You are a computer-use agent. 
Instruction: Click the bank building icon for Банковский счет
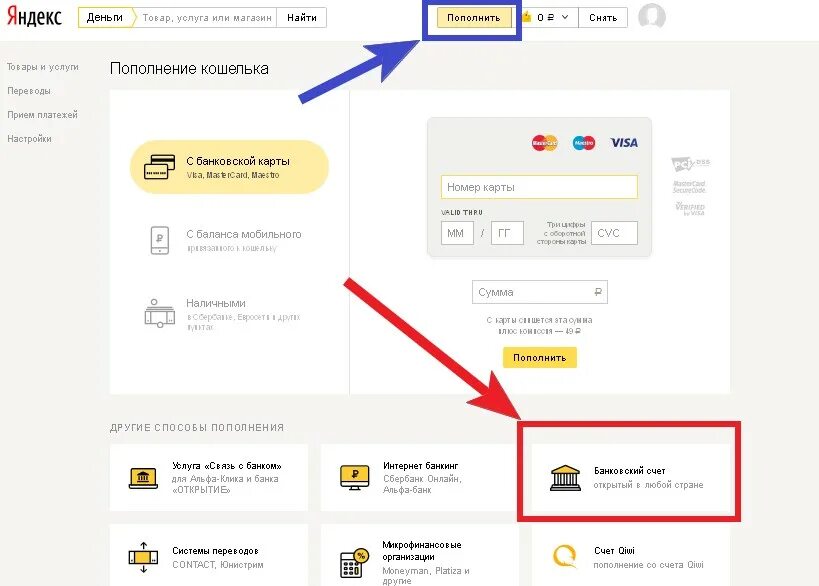[x=565, y=478]
